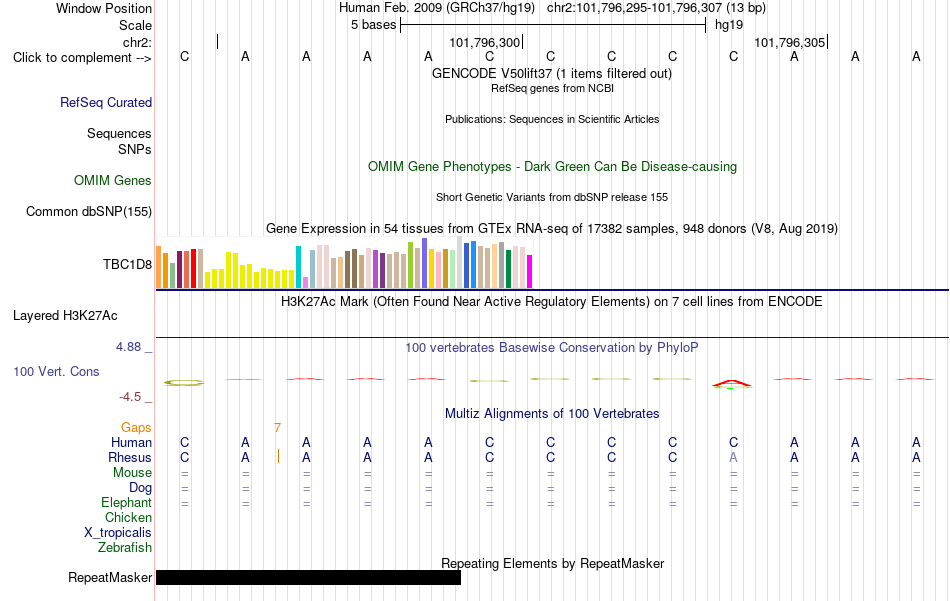This screenshot has width=950, height=601.
Task: Click the TBC1D8 gene expression label
Action: 127,264
